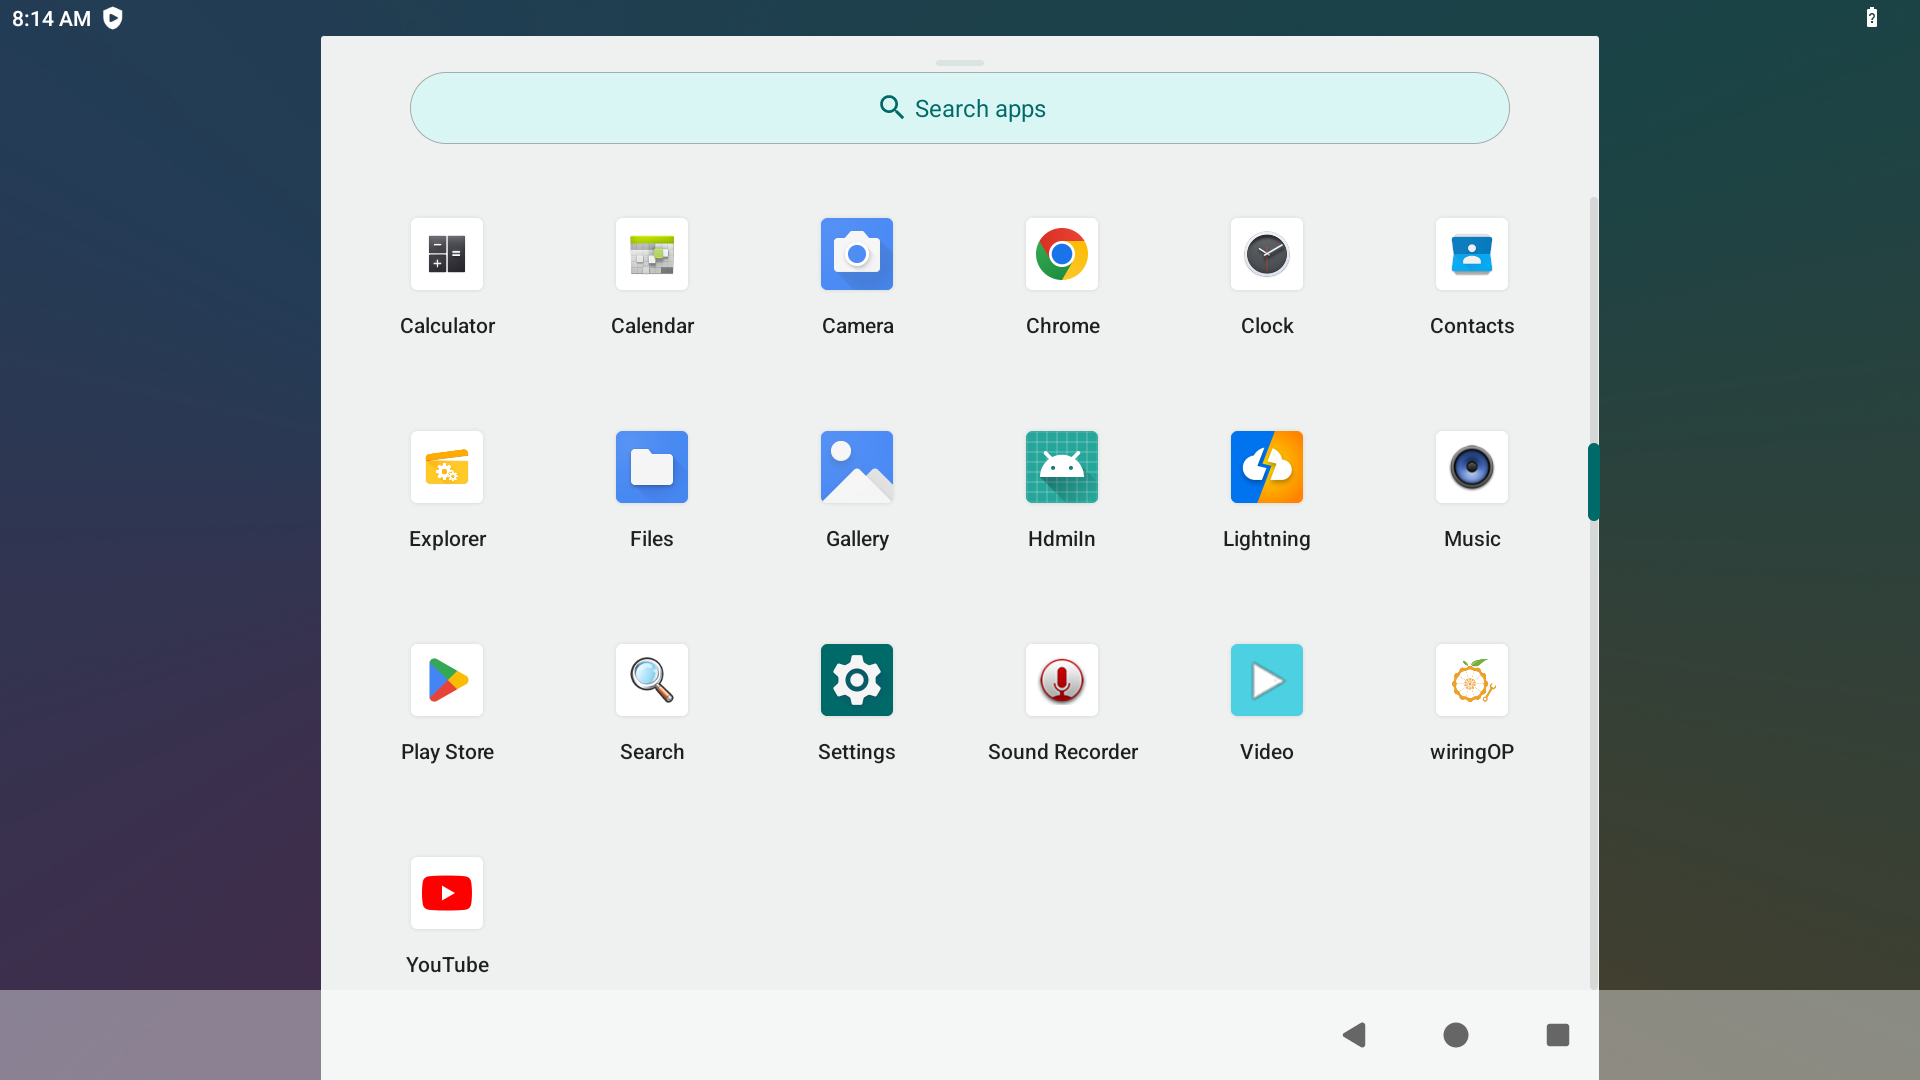Viewport: 1920px width, 1080px height.
Task: Open the Files app
Action: pos(652,467)
